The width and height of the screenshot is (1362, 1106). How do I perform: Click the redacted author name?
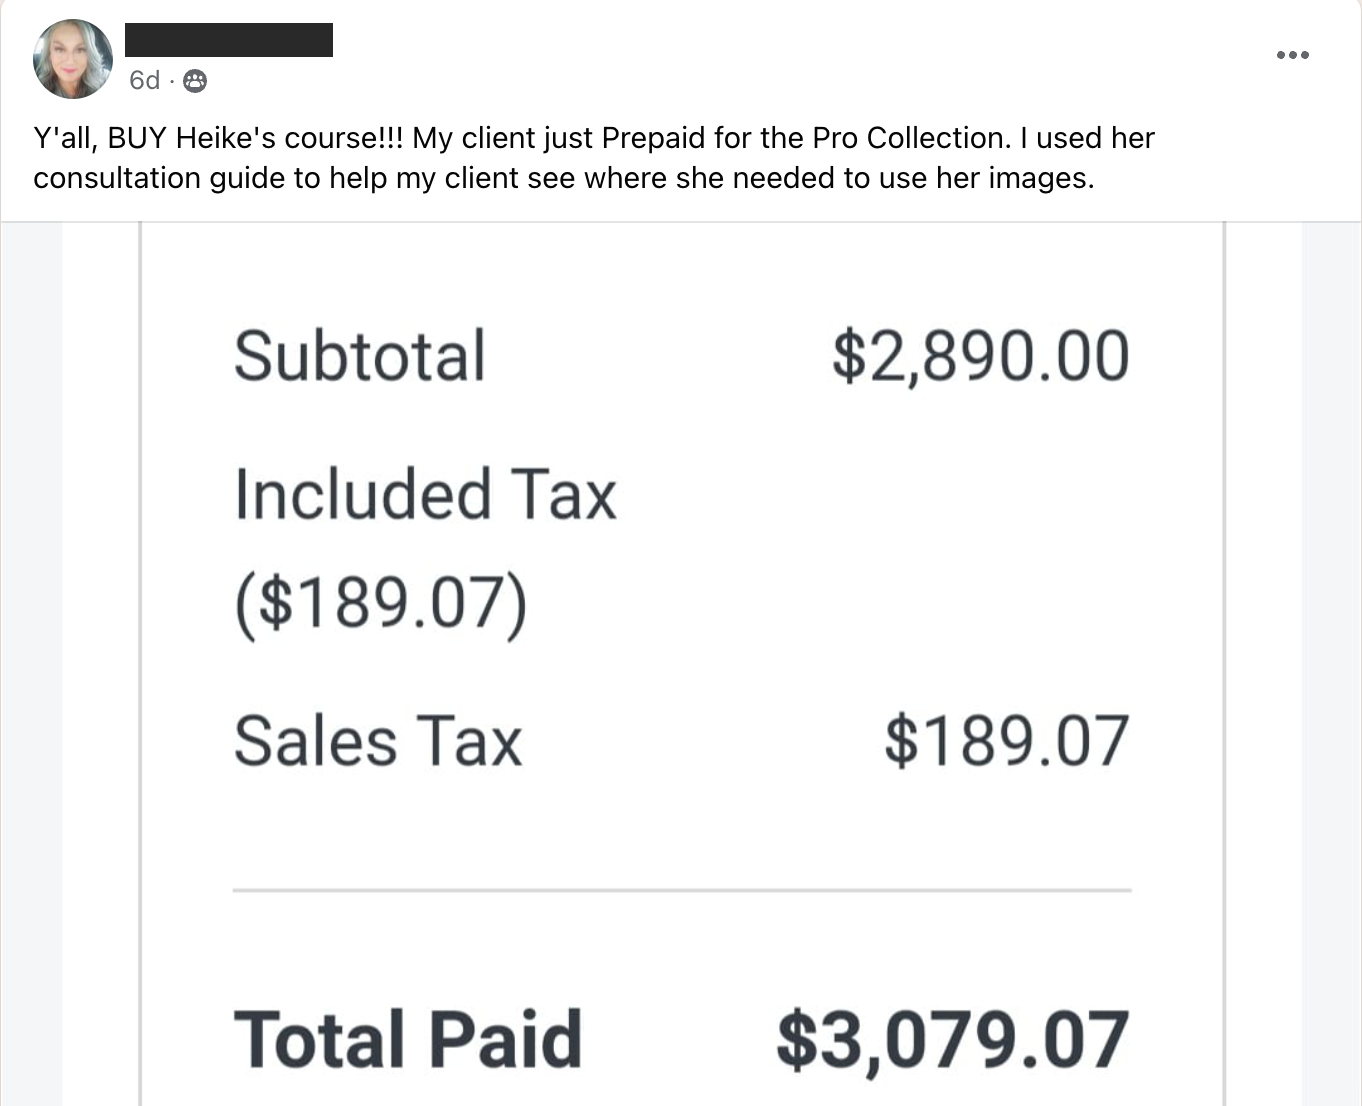(x=229, y=40)
